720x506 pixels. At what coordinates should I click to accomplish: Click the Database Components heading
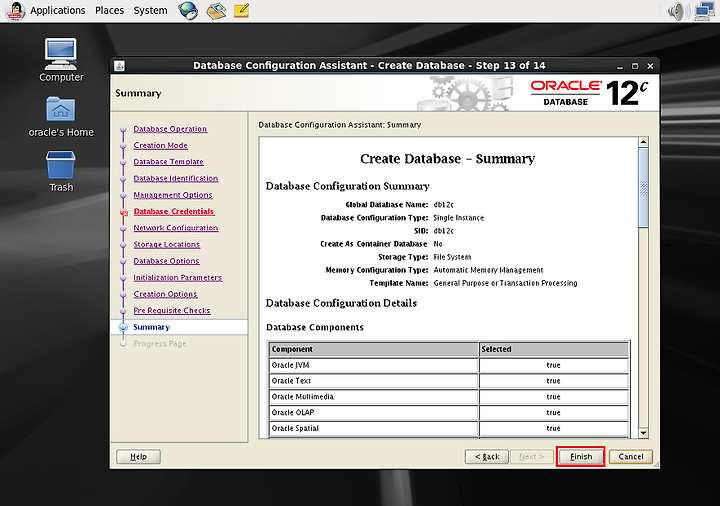315,327
